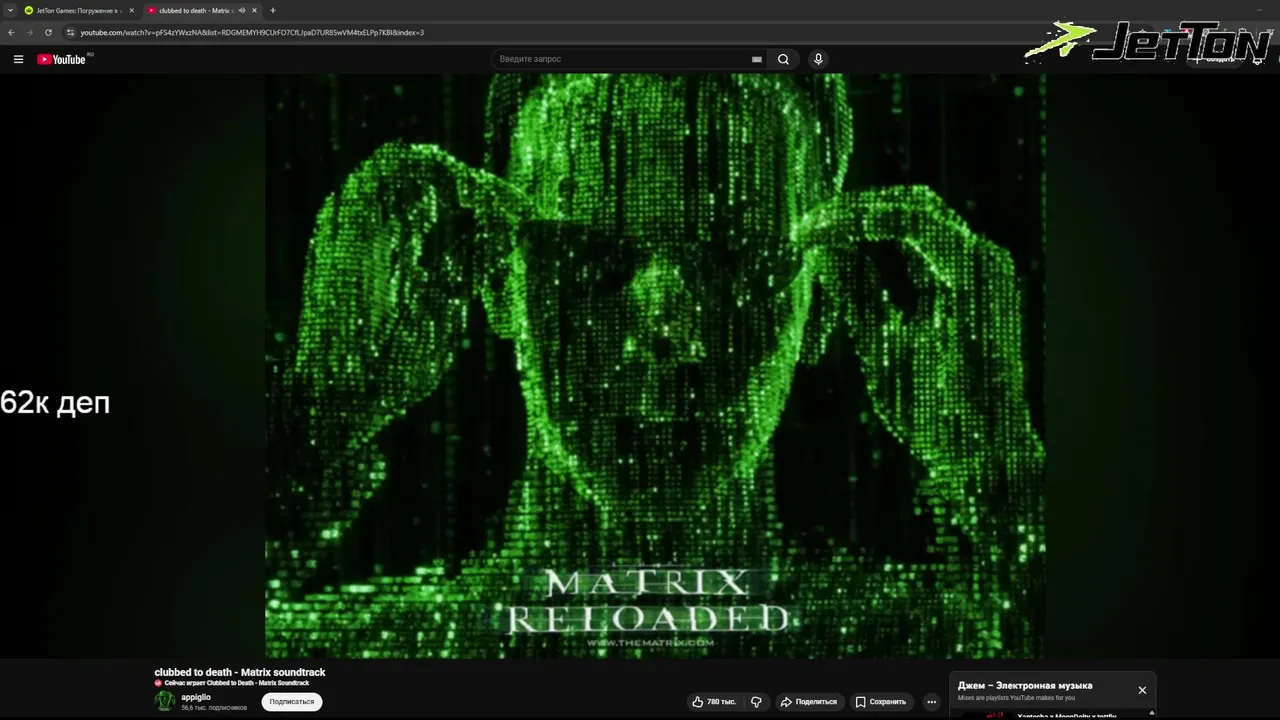Open the appiglio channel name link
The height and width of the screenshot is (720, 1280).
(x=196, y=697)
